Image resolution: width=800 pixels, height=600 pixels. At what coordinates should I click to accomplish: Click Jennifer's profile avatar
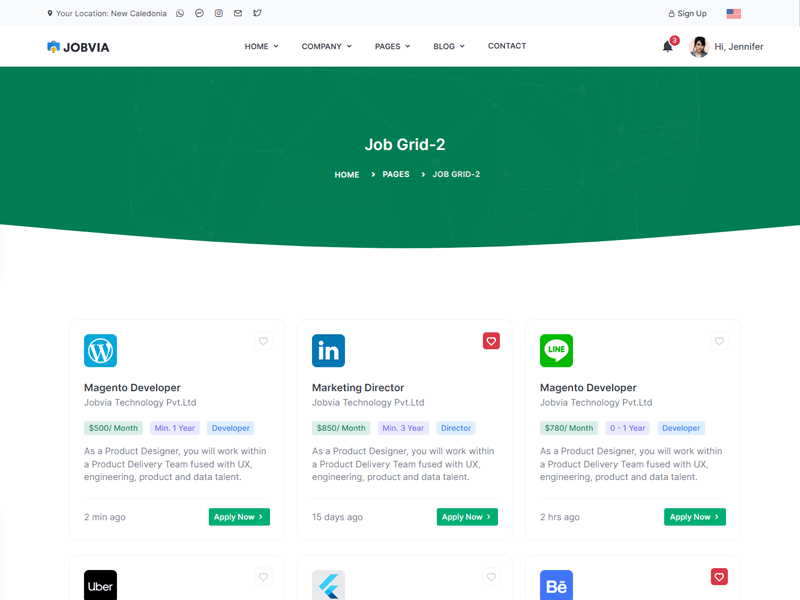699,47
